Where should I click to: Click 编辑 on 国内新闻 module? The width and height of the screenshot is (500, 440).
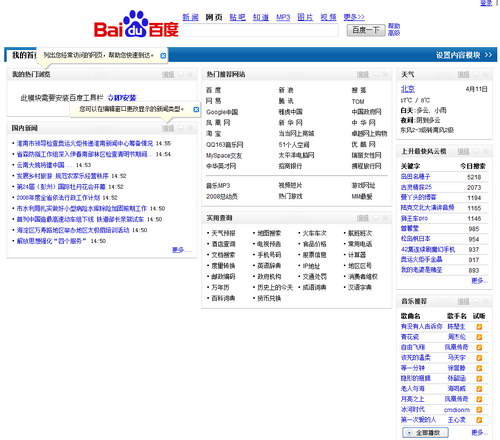[168, 128]
